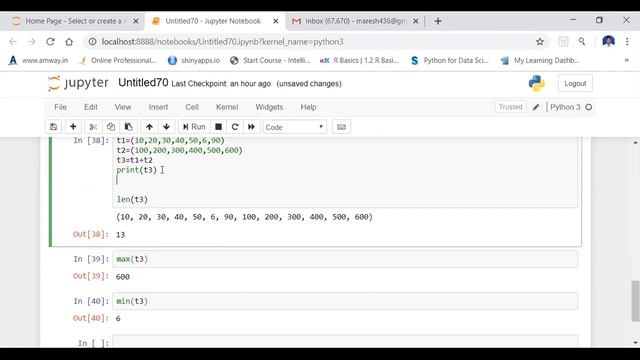The height and width of the screenshot is (360, 640).
Task: Open Online Professional bookmark
Action: (118, 60)
